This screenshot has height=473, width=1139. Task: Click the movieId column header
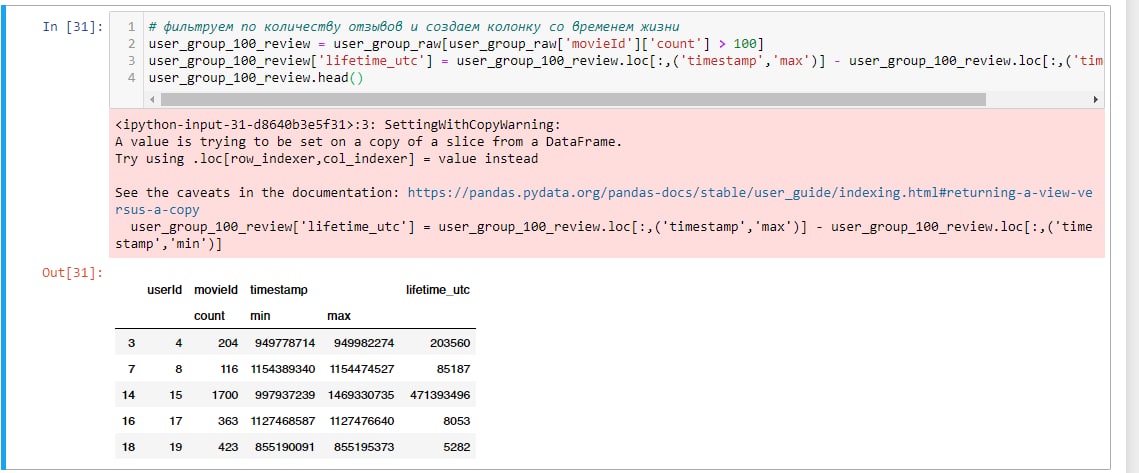[x=216, y=290]
